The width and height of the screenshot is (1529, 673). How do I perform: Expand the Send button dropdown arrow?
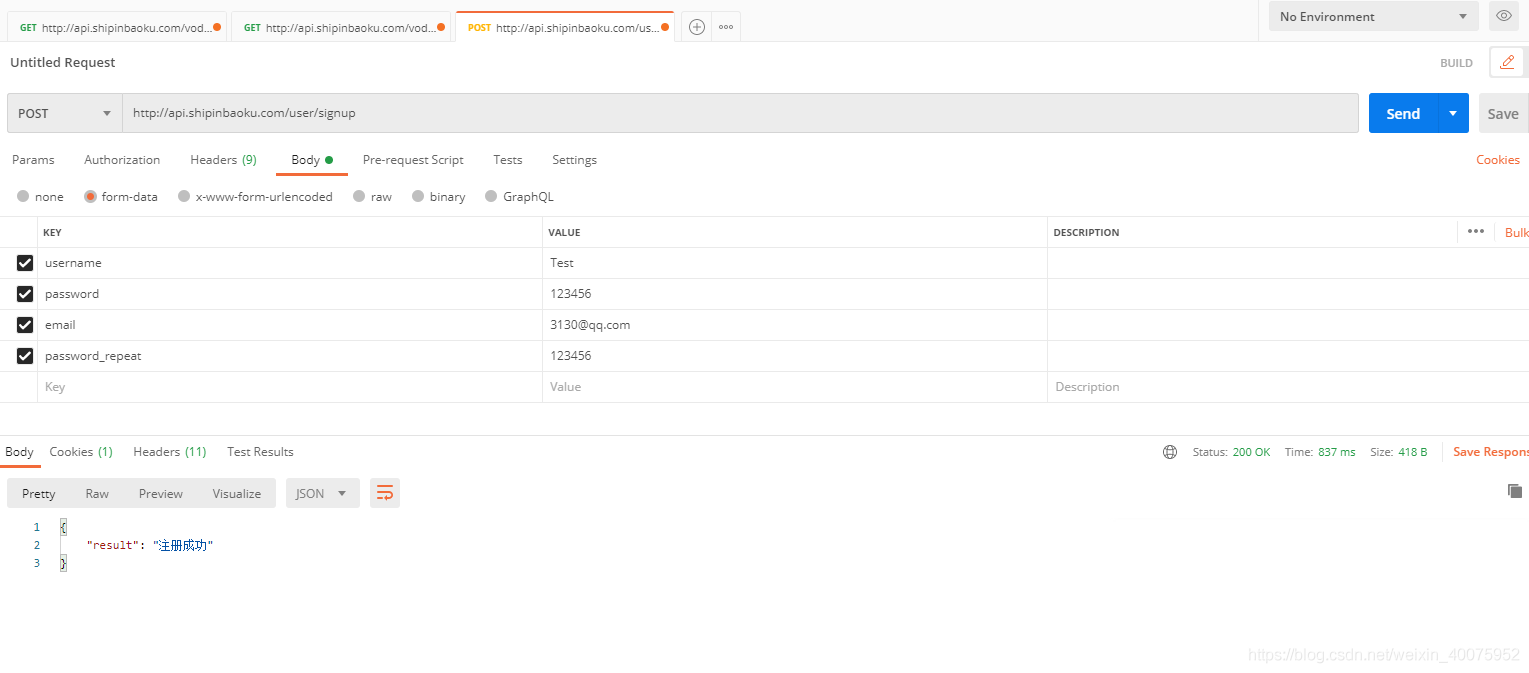point(1453,113)
